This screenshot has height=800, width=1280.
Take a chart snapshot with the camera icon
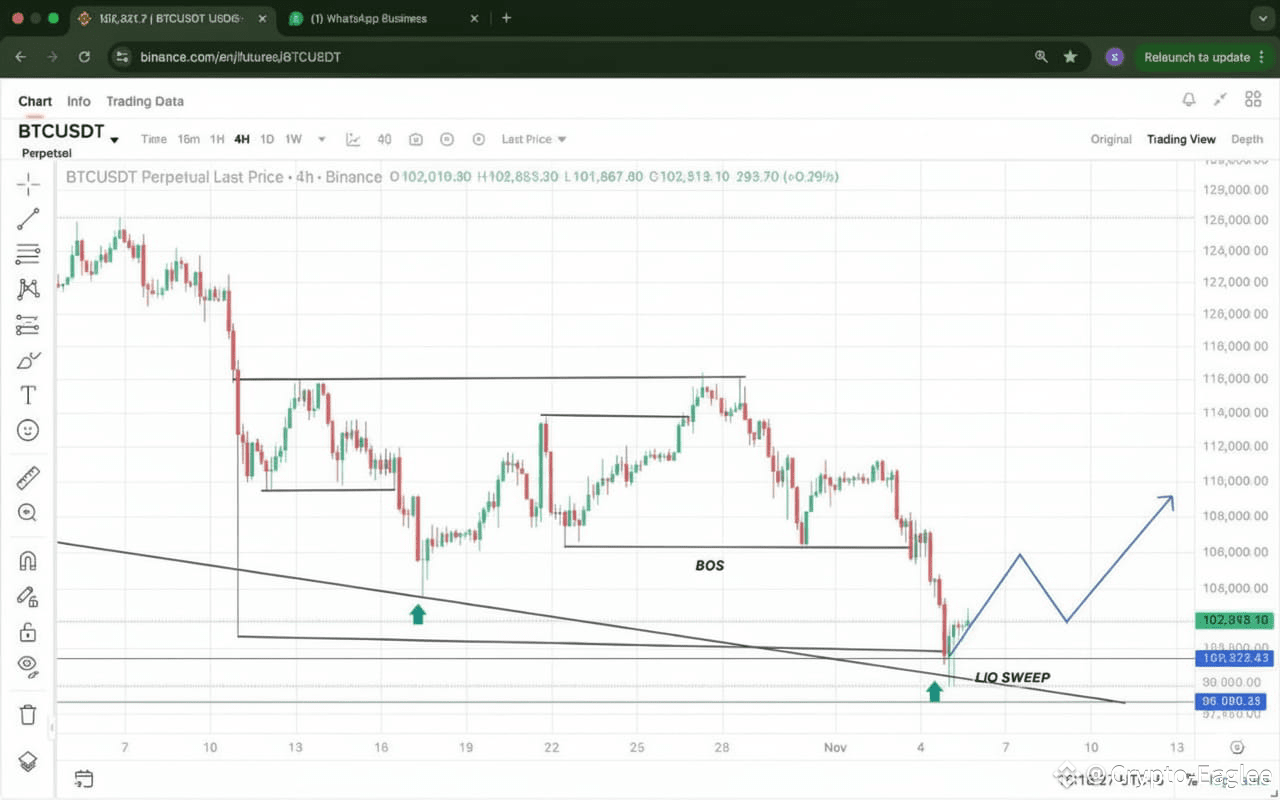click(x=416, y=140)
